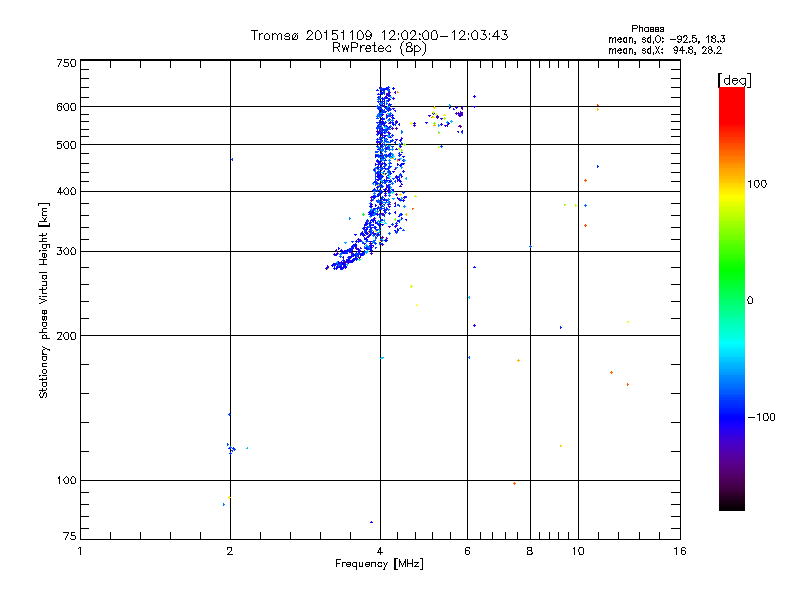
Task: Click the x-axis tick label "10"
Action: tap(578, 551)
